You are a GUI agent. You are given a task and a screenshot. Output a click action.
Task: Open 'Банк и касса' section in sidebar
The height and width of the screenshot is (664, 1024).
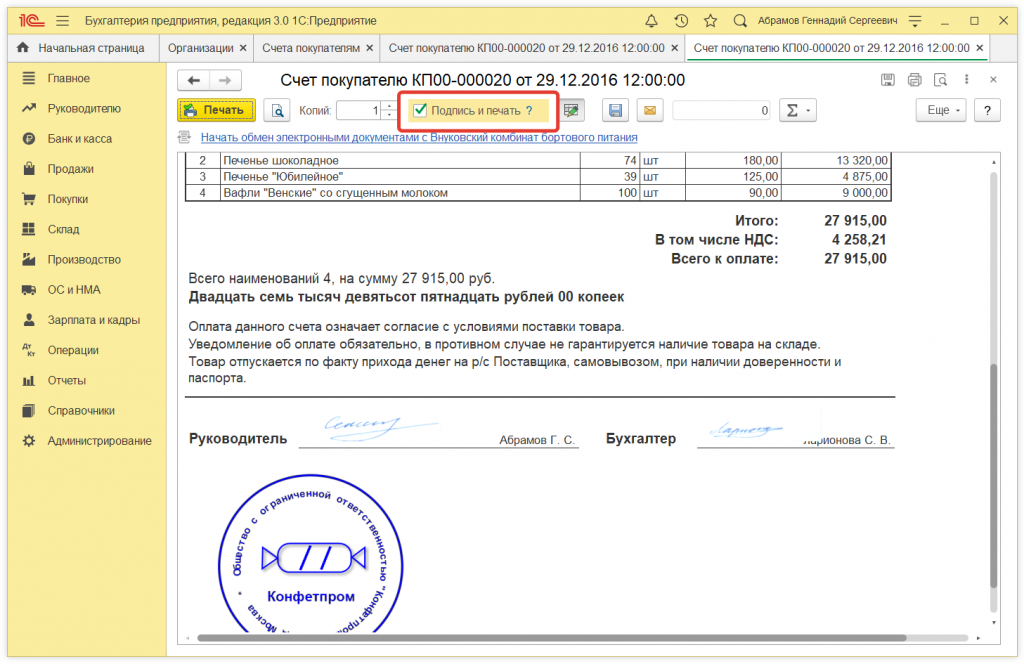(x=79, y=139)
